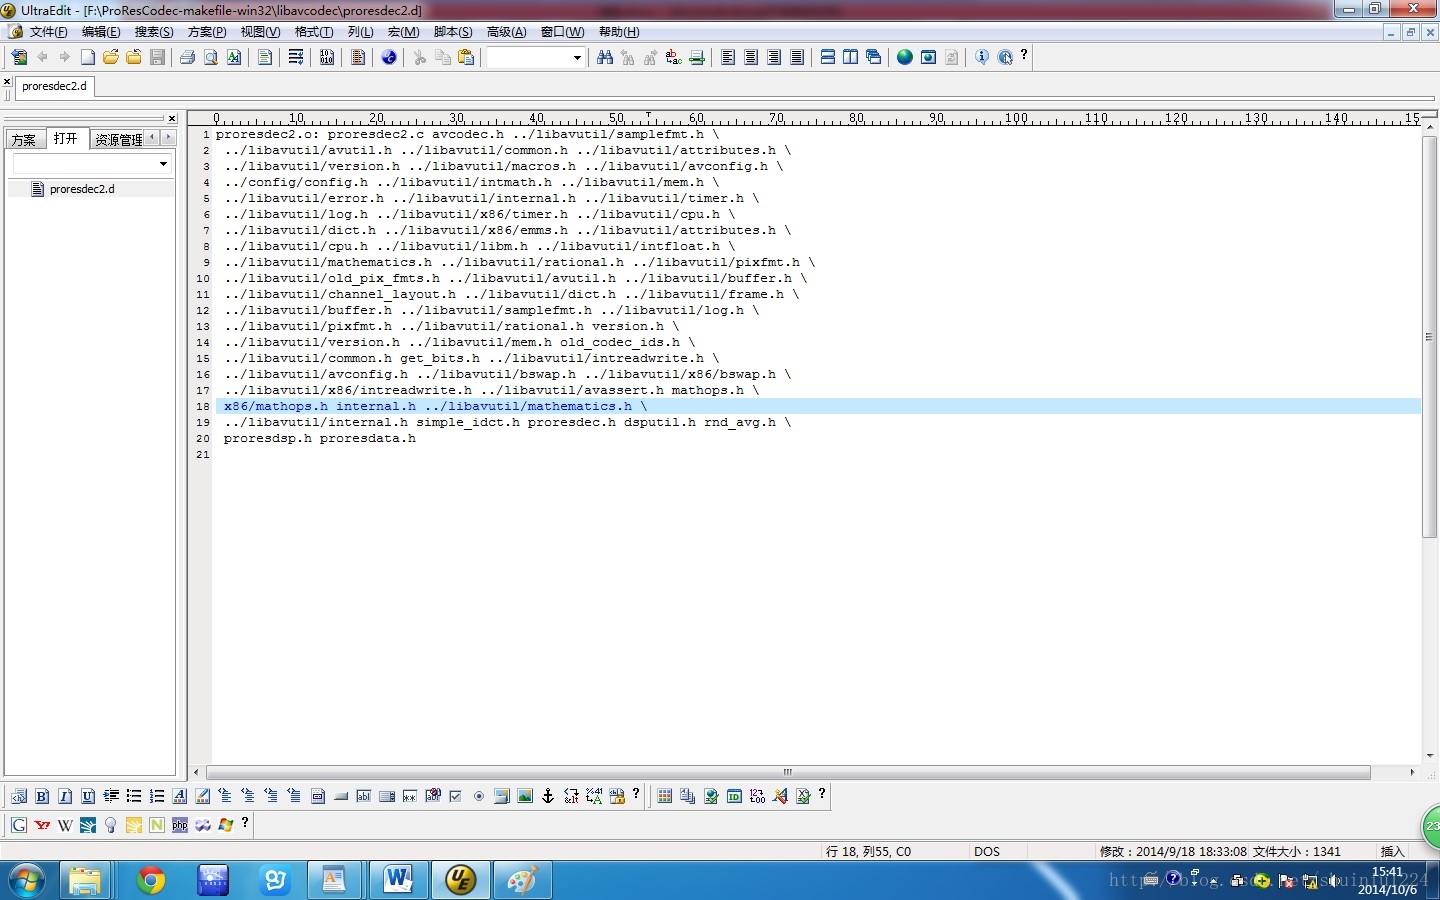This screenshot has height=900, width=1440.
Task: Print the document using printer icon
Action: point(187,57)
